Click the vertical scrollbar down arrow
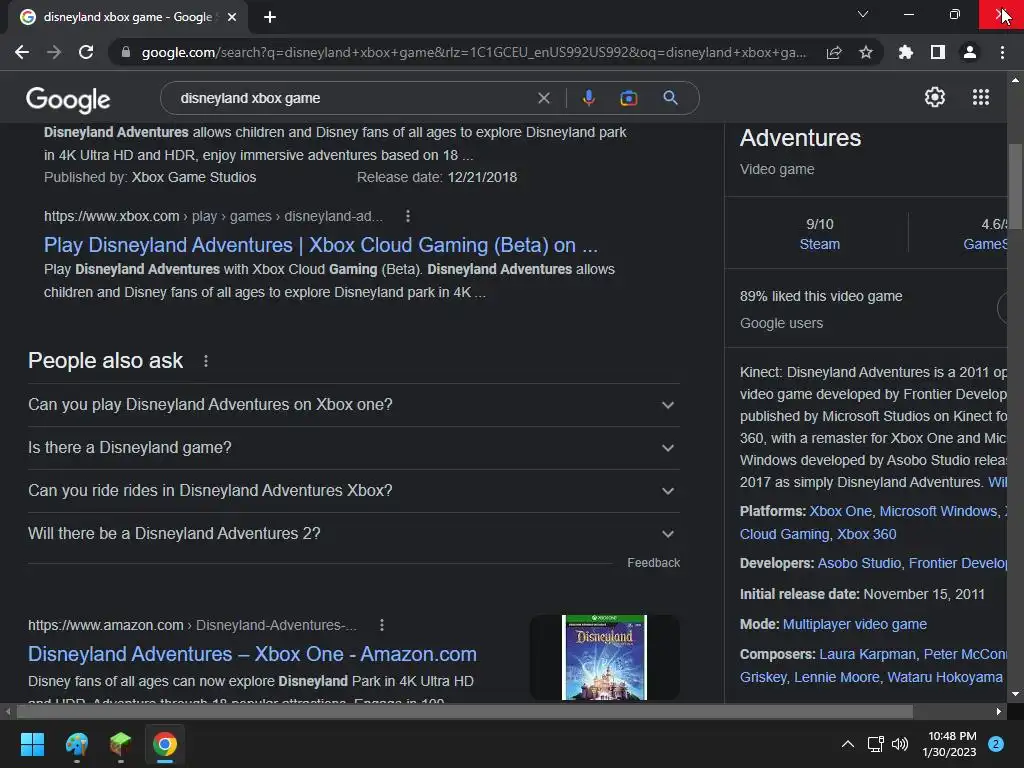 click(1015, 694)
